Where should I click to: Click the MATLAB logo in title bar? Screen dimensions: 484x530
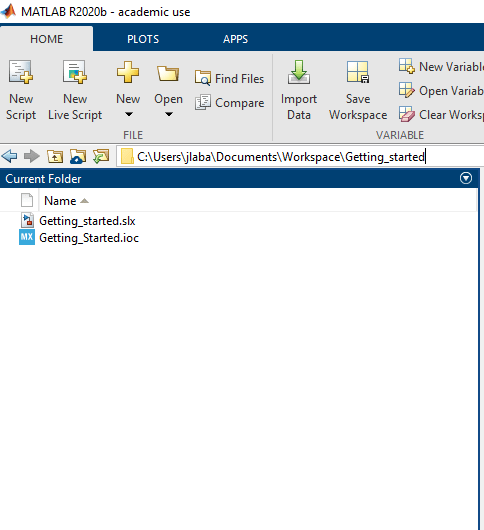pos(8,11)
